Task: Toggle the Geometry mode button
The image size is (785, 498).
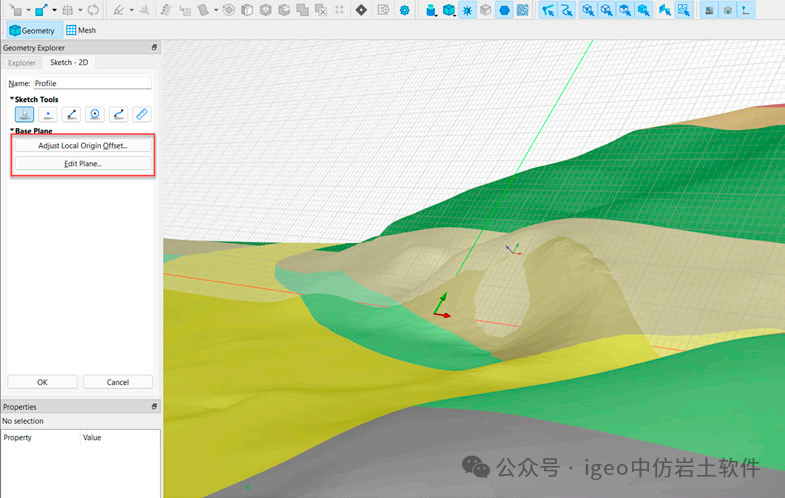Action: point(32,31)
